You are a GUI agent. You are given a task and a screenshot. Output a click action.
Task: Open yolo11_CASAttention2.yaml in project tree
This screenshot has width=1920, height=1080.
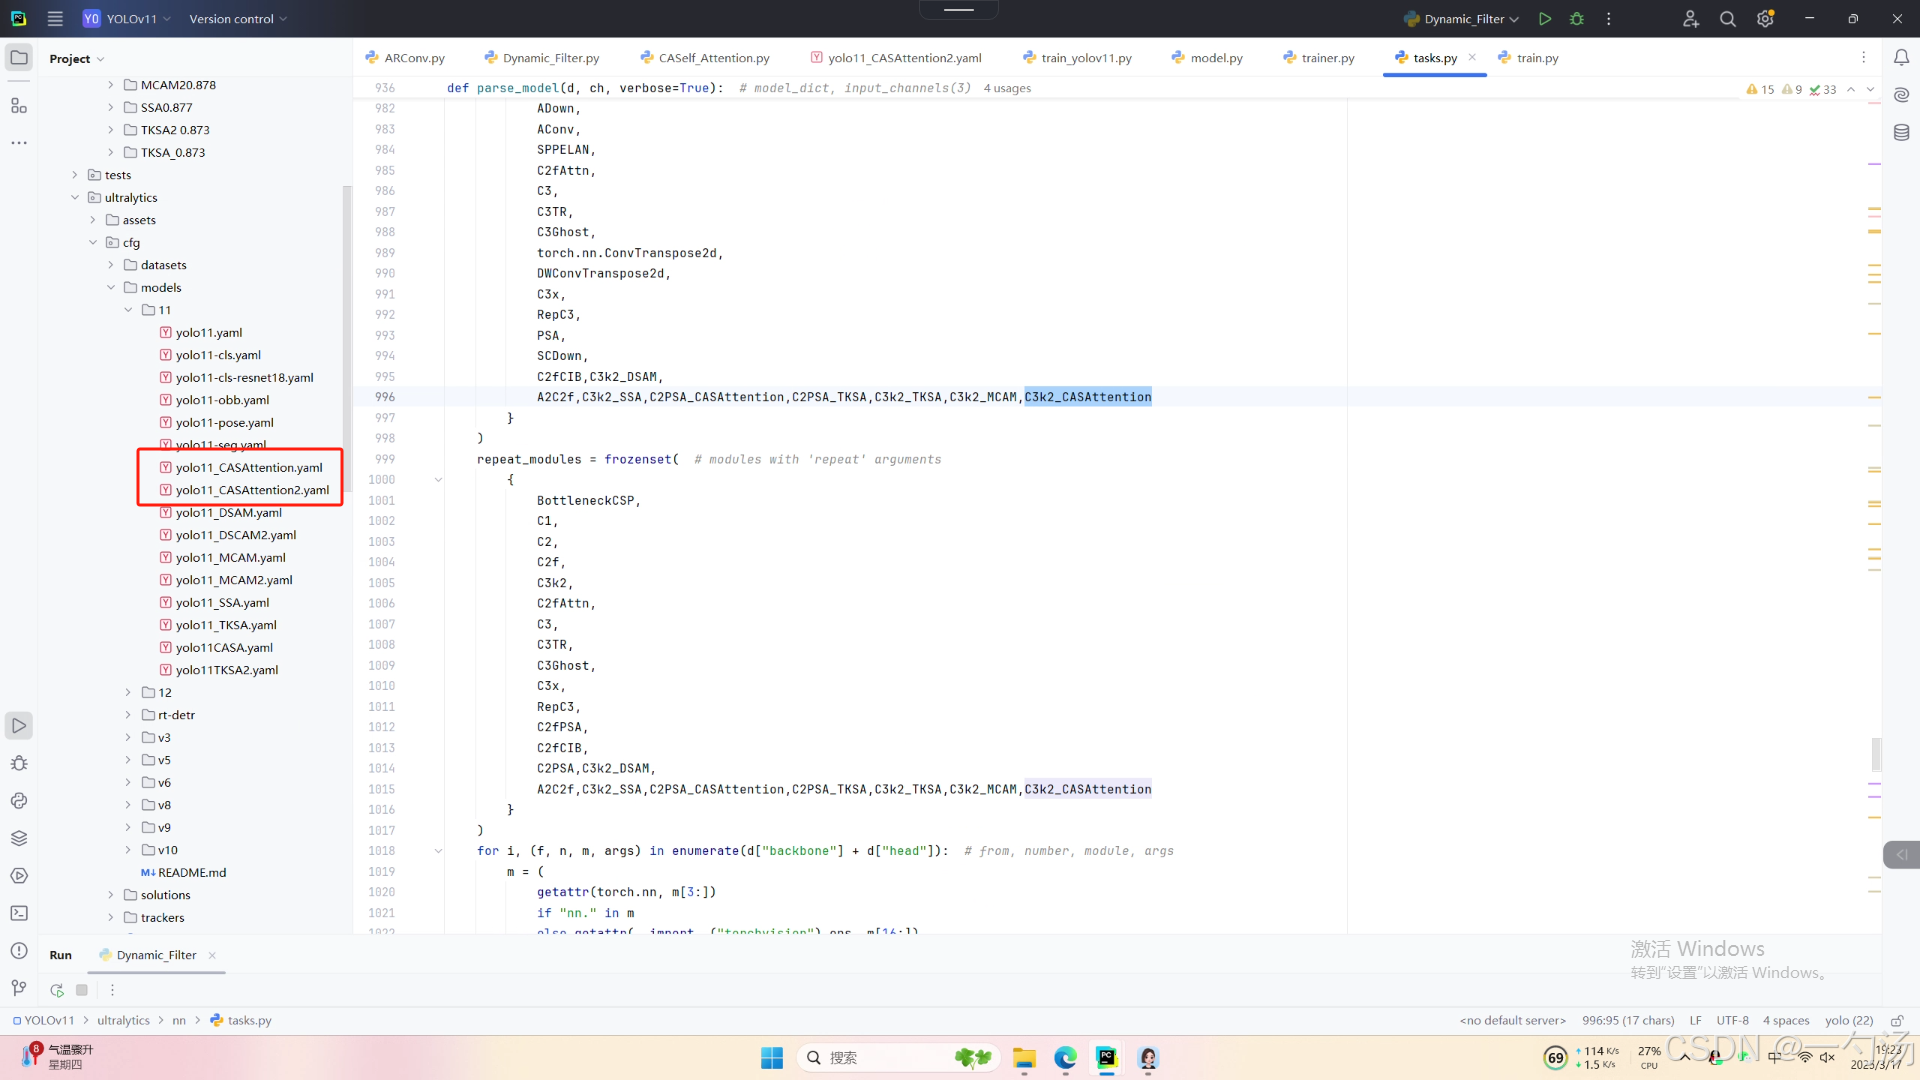(252, 490)
